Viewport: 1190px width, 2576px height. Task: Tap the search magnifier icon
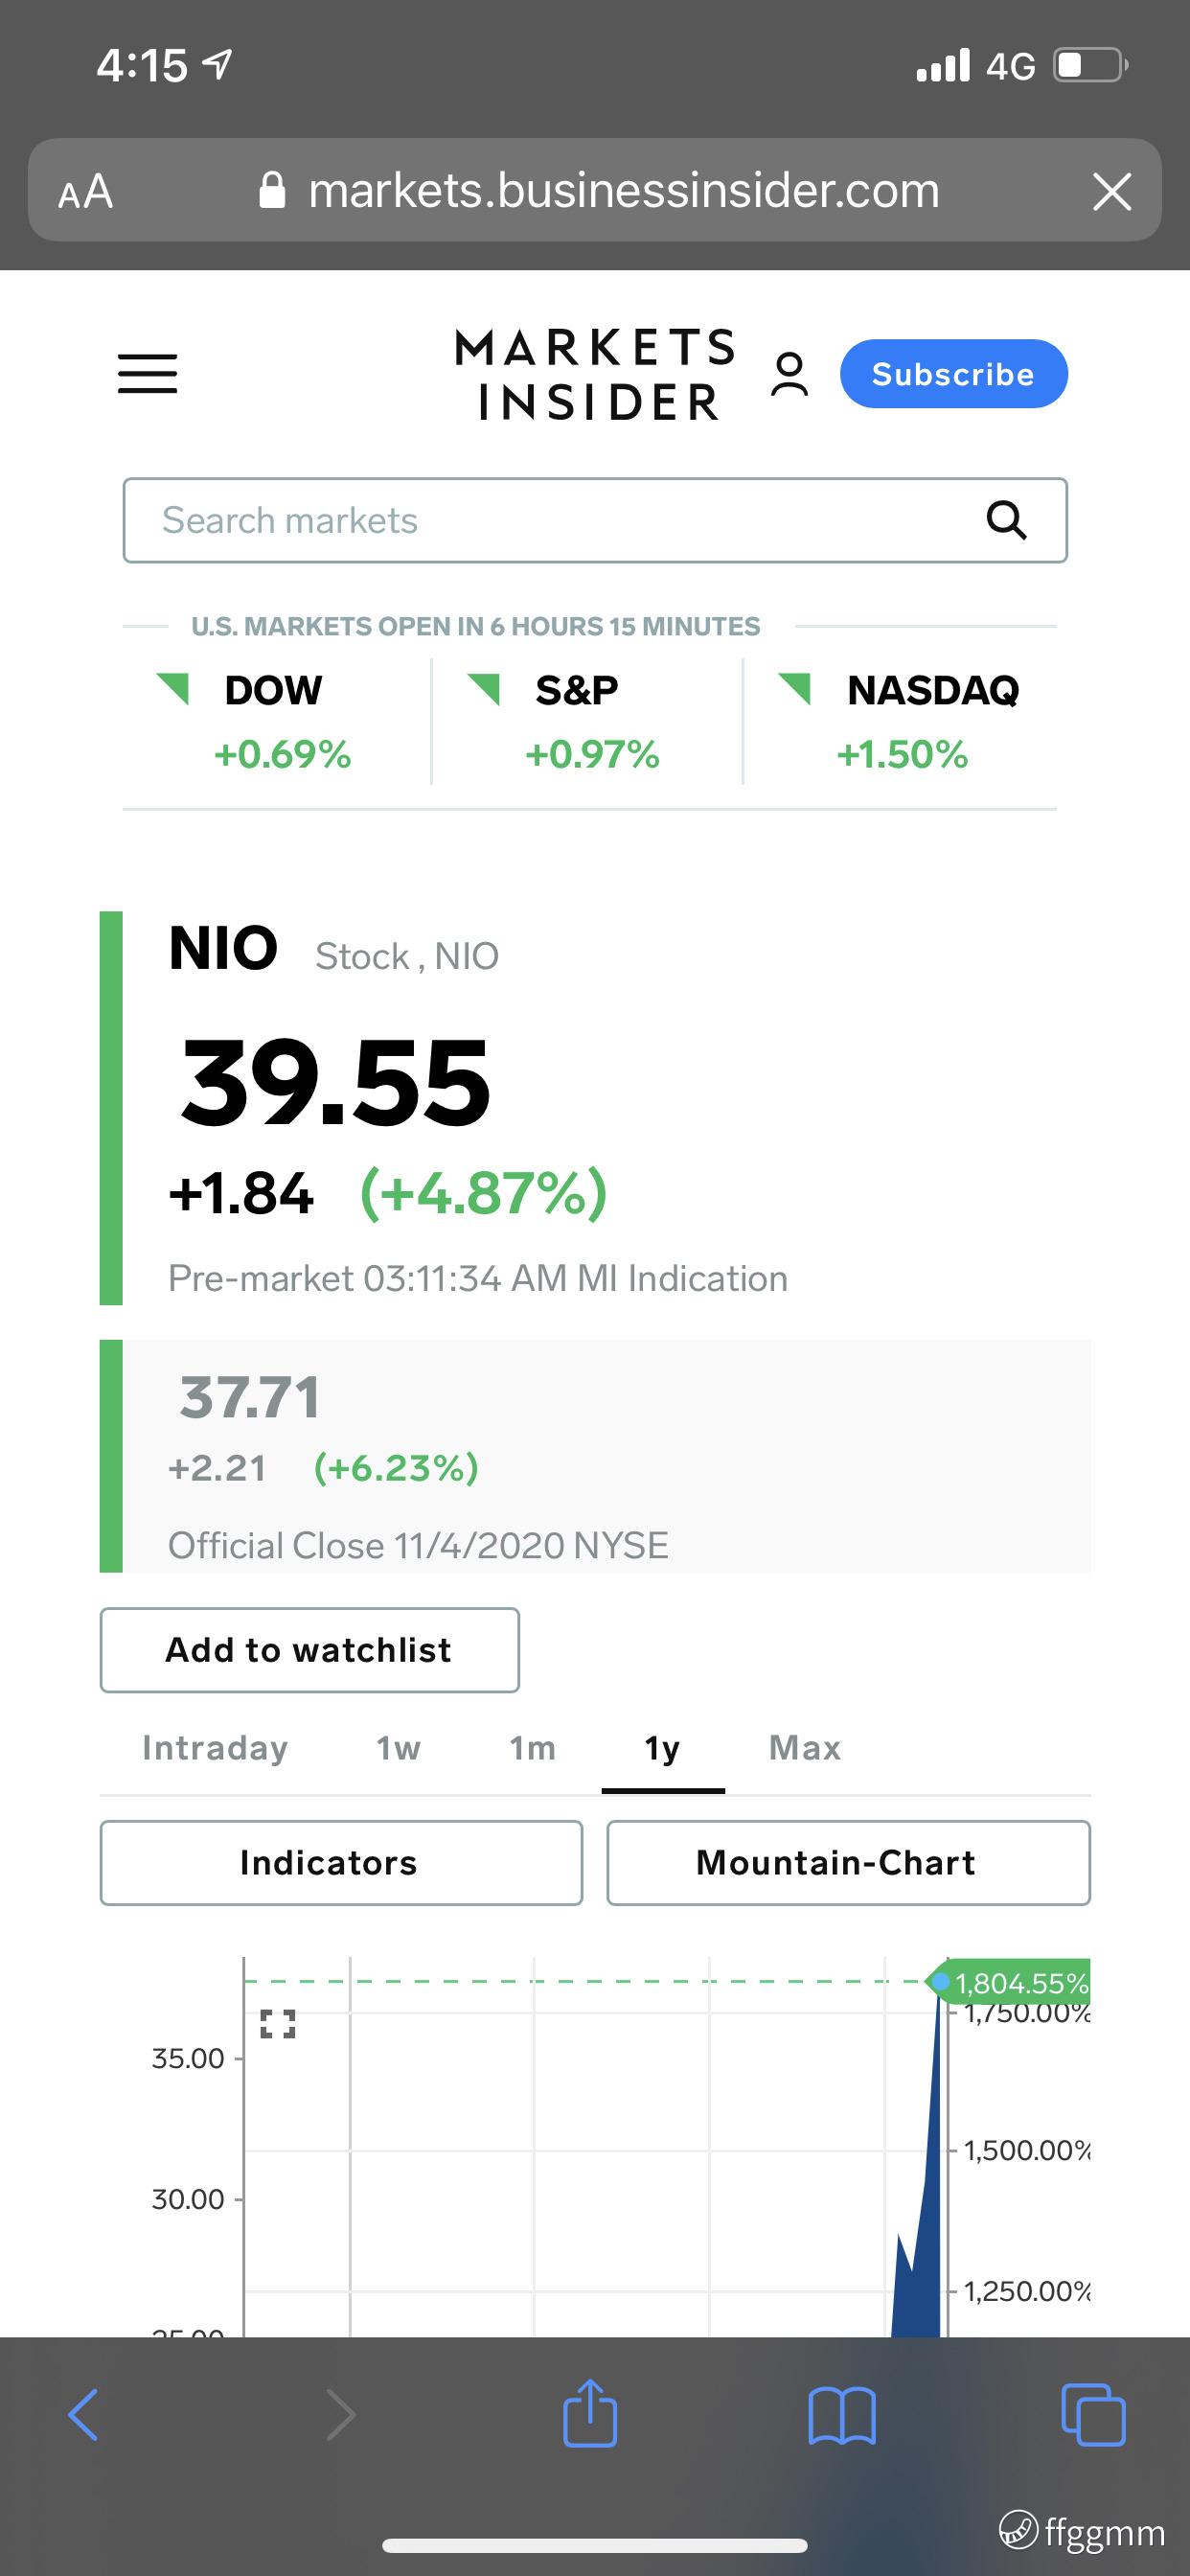1006,520
